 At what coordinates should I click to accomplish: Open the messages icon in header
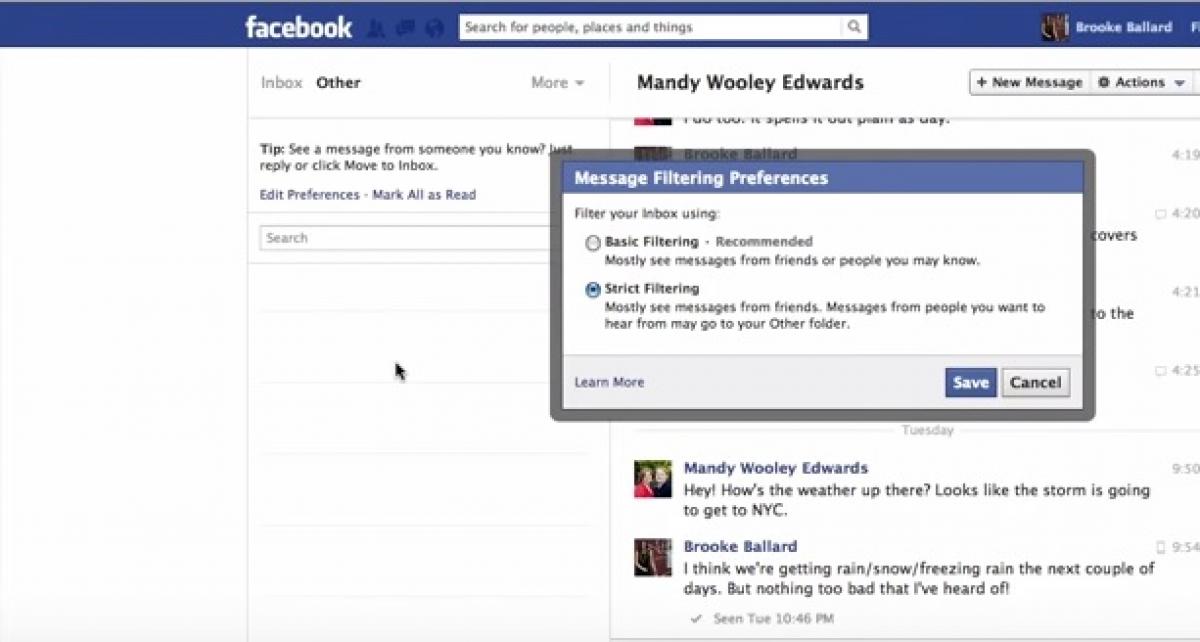(403, 28)
